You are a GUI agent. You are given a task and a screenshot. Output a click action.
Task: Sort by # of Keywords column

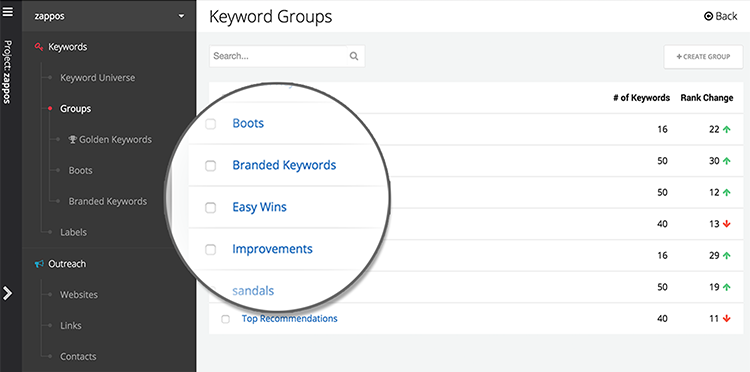point(641,98)
